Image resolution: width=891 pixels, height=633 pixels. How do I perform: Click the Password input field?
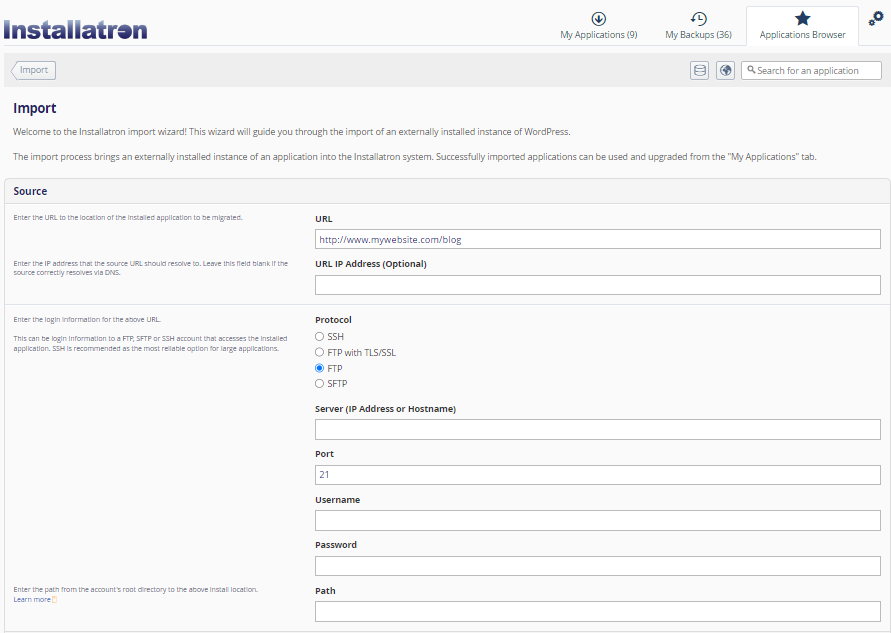coord(597,566)
